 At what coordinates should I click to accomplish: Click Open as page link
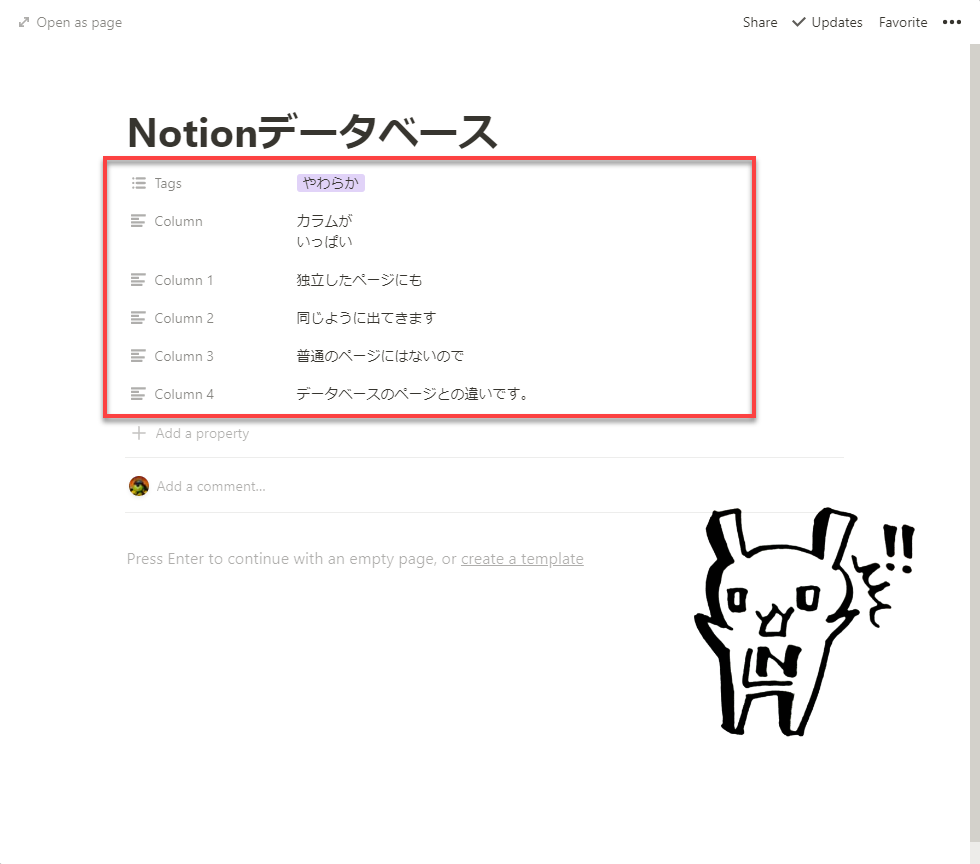point(79,23)
